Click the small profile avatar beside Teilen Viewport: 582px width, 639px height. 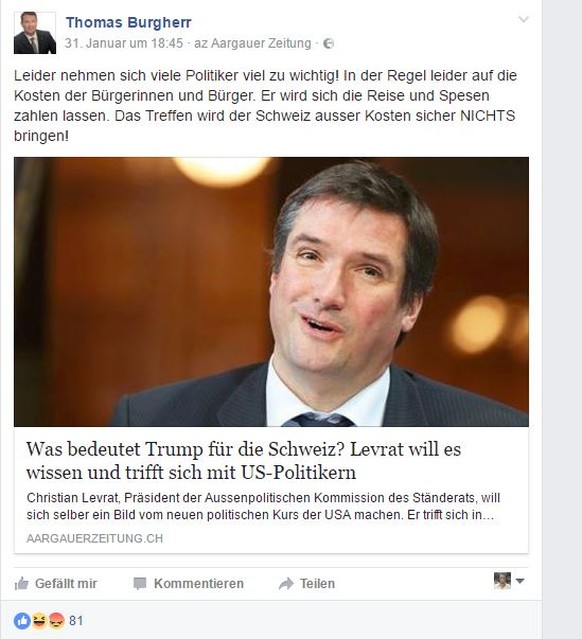[x=502, y=581]
